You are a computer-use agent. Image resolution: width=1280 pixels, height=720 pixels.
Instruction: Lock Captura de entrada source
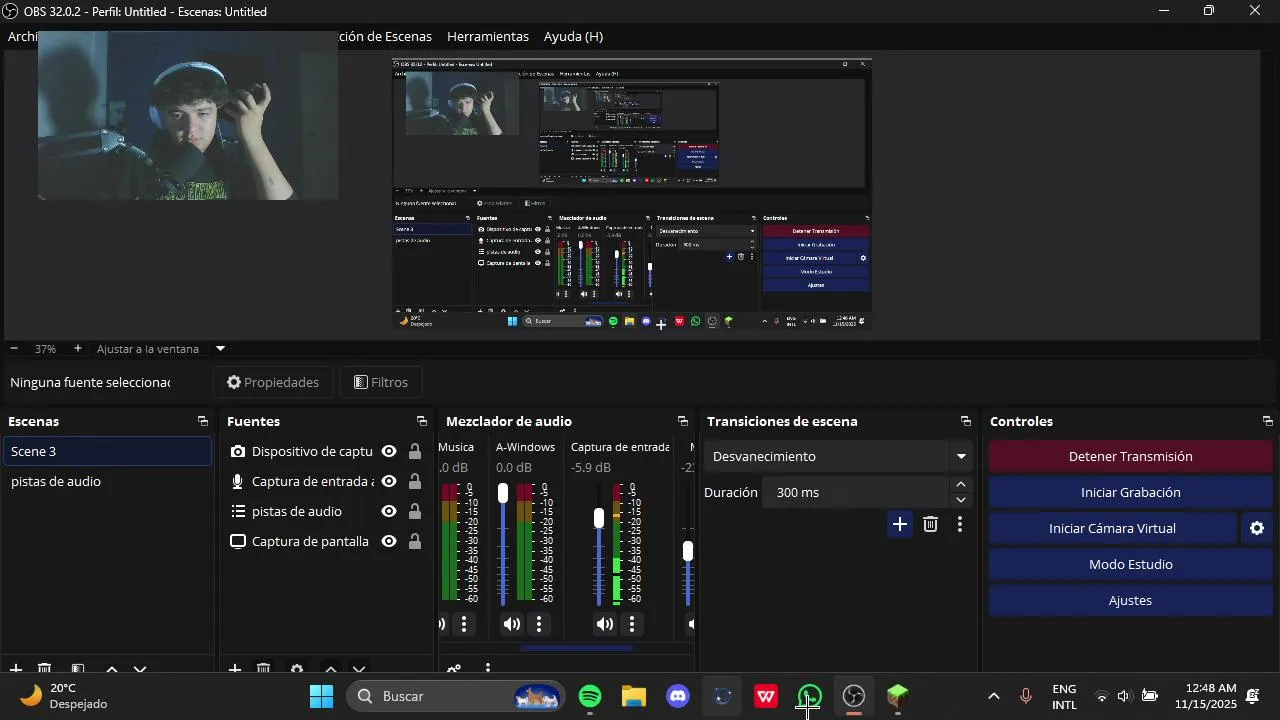coord(415,481)
